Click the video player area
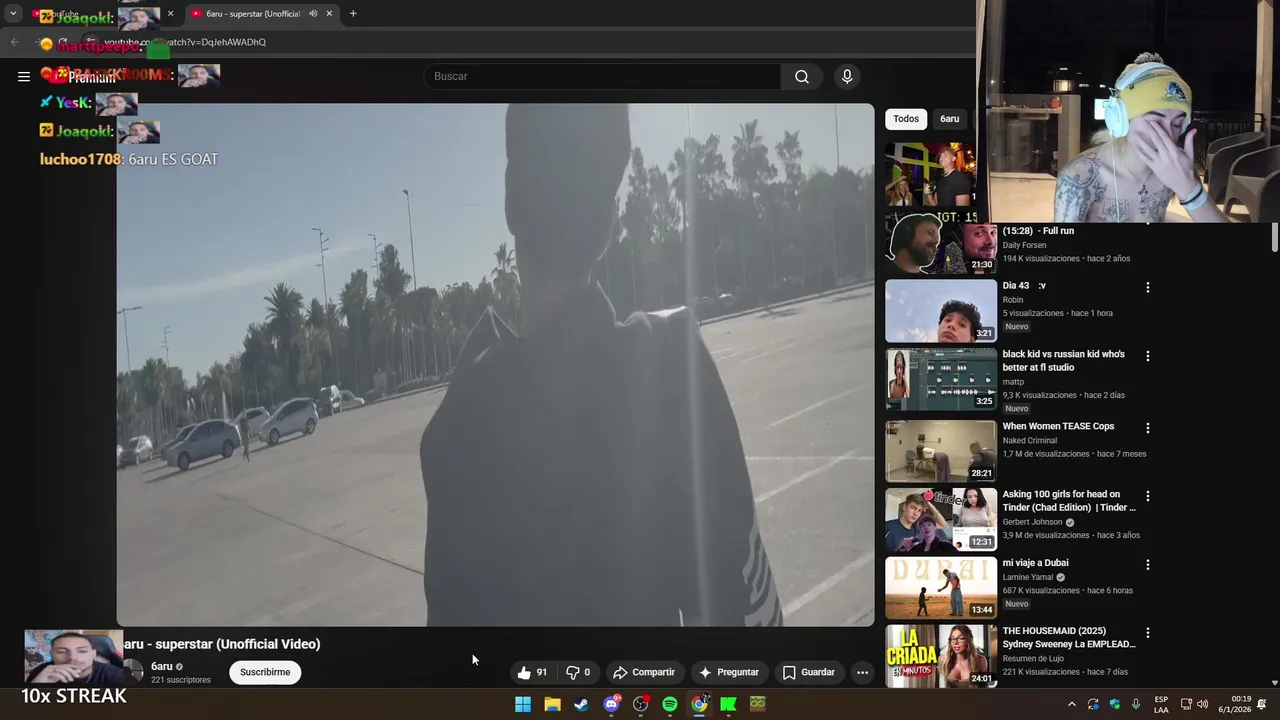 [x=495, y=365]
